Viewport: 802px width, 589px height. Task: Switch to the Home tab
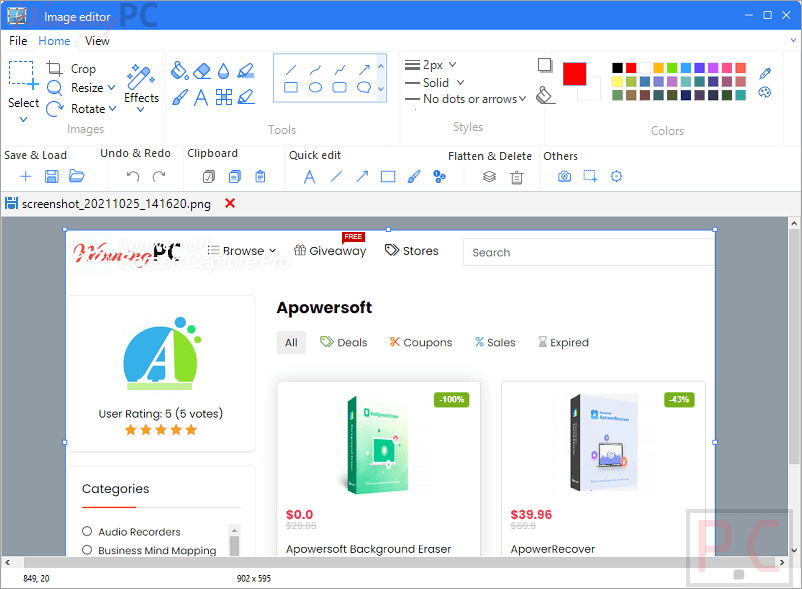point(54,41)
